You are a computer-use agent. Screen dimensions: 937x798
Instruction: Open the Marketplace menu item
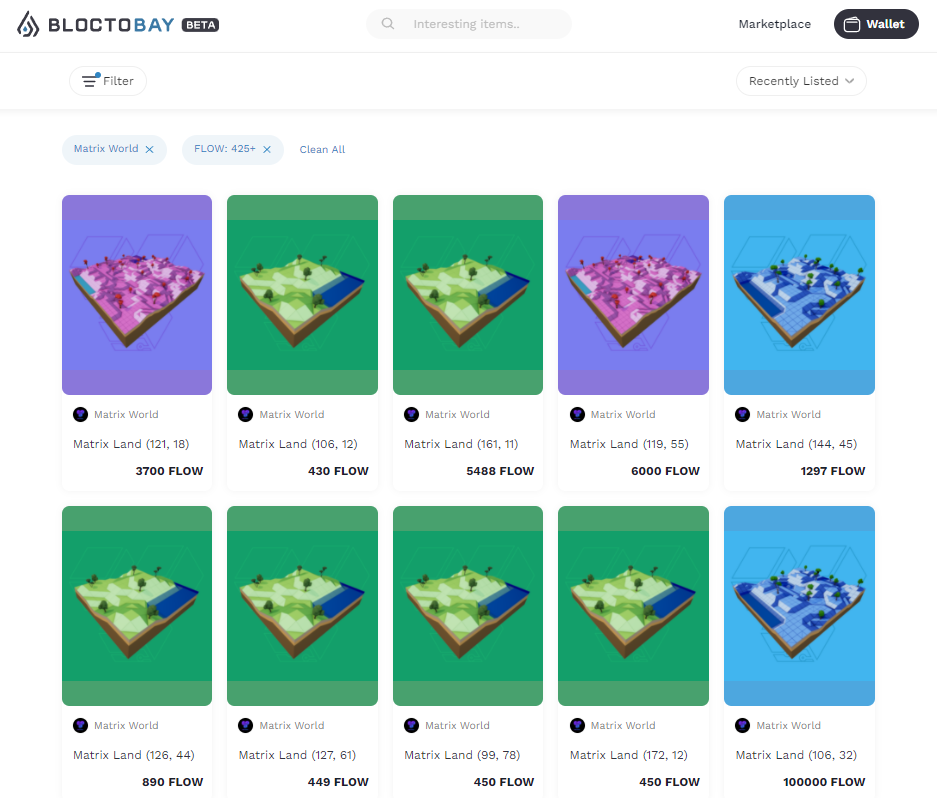point(774,24)
